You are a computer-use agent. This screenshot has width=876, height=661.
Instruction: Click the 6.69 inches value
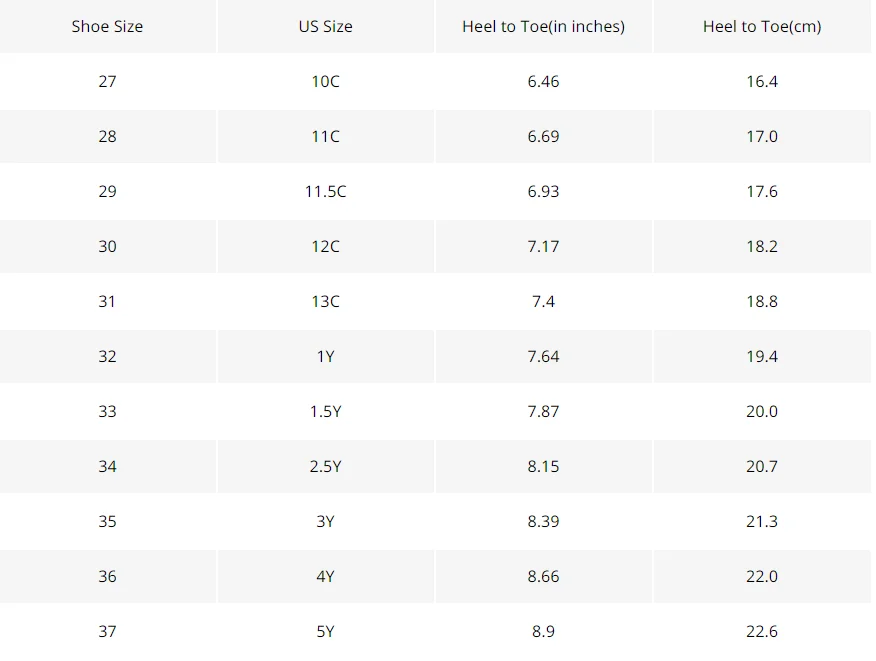(x=544, y=136)
